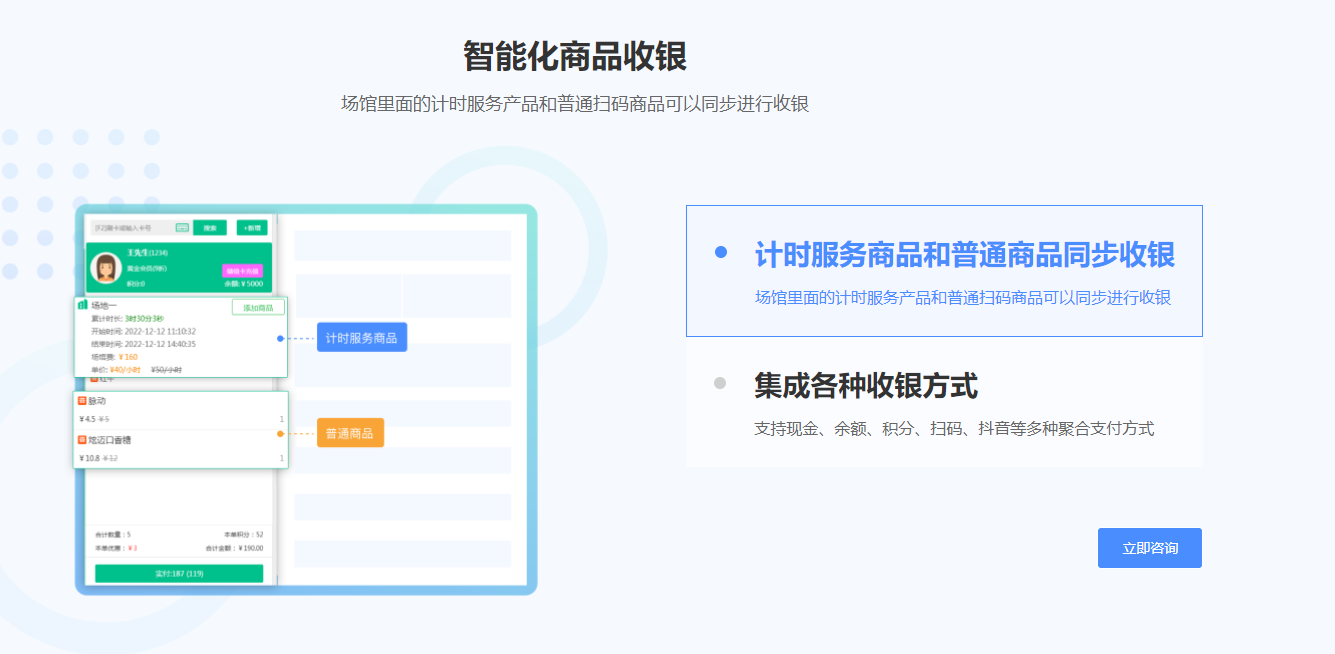Click the pink recharge button on member card
The height and width of the screenshot is (654, 1335).
click(242, 271)
